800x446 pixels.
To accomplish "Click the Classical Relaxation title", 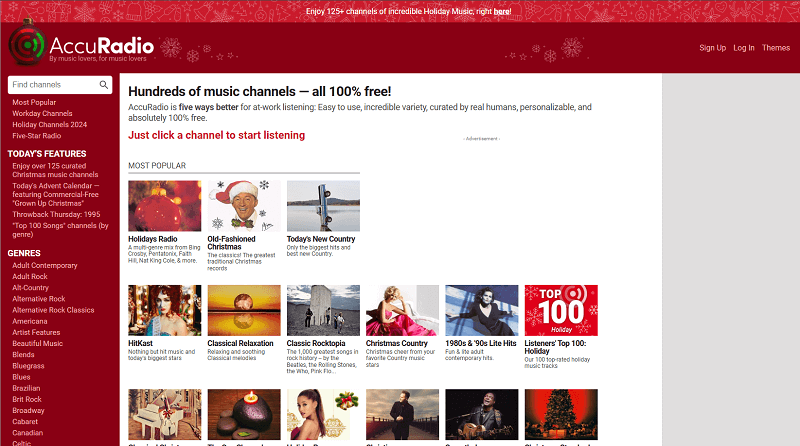I will [x=240, y=343].
